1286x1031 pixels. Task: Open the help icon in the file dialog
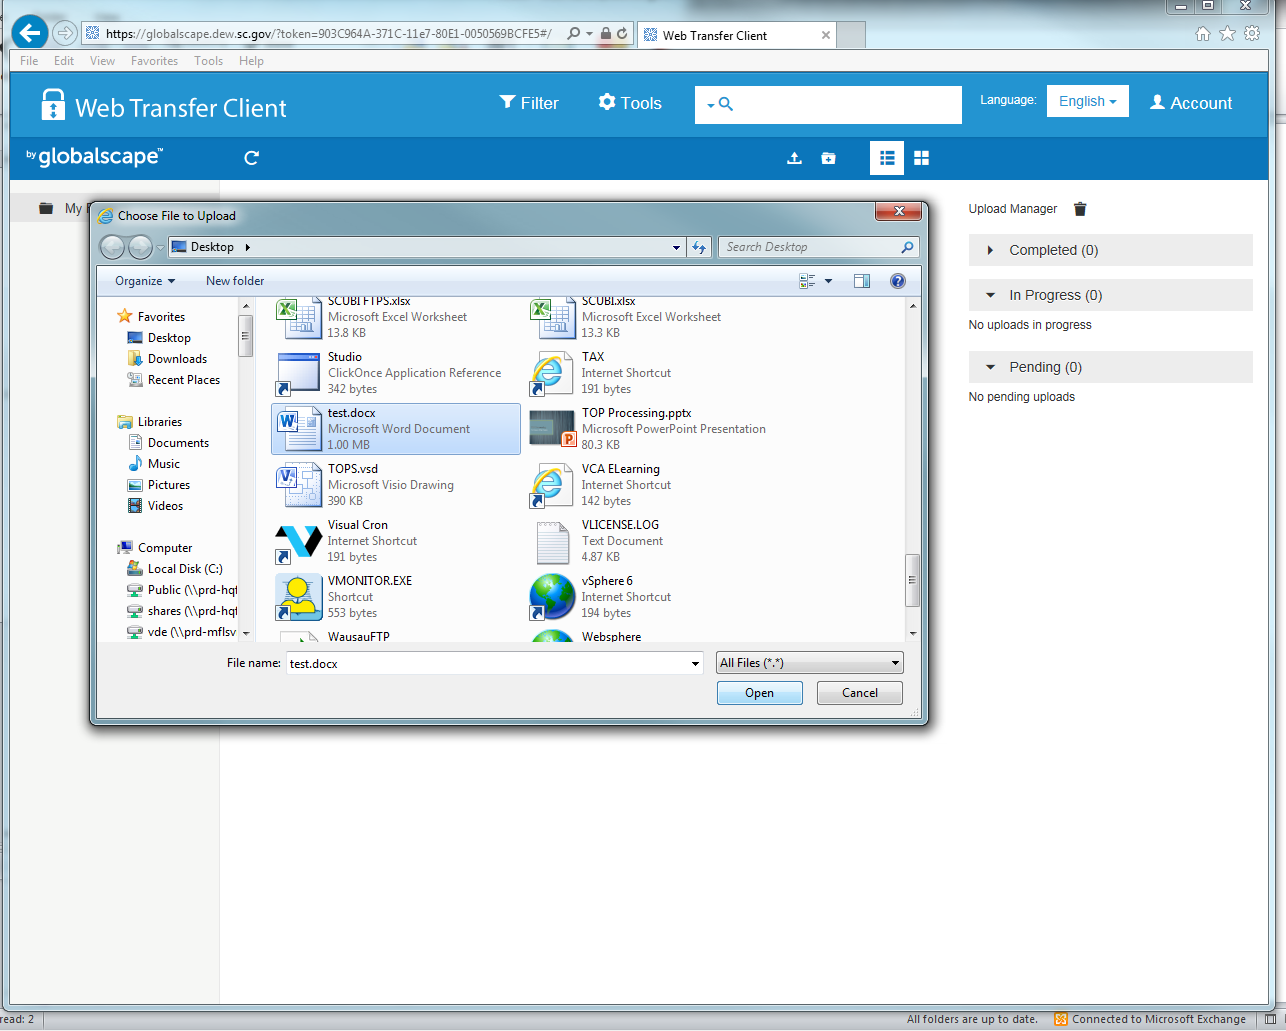pyautogui.click(x=897, y=281)
